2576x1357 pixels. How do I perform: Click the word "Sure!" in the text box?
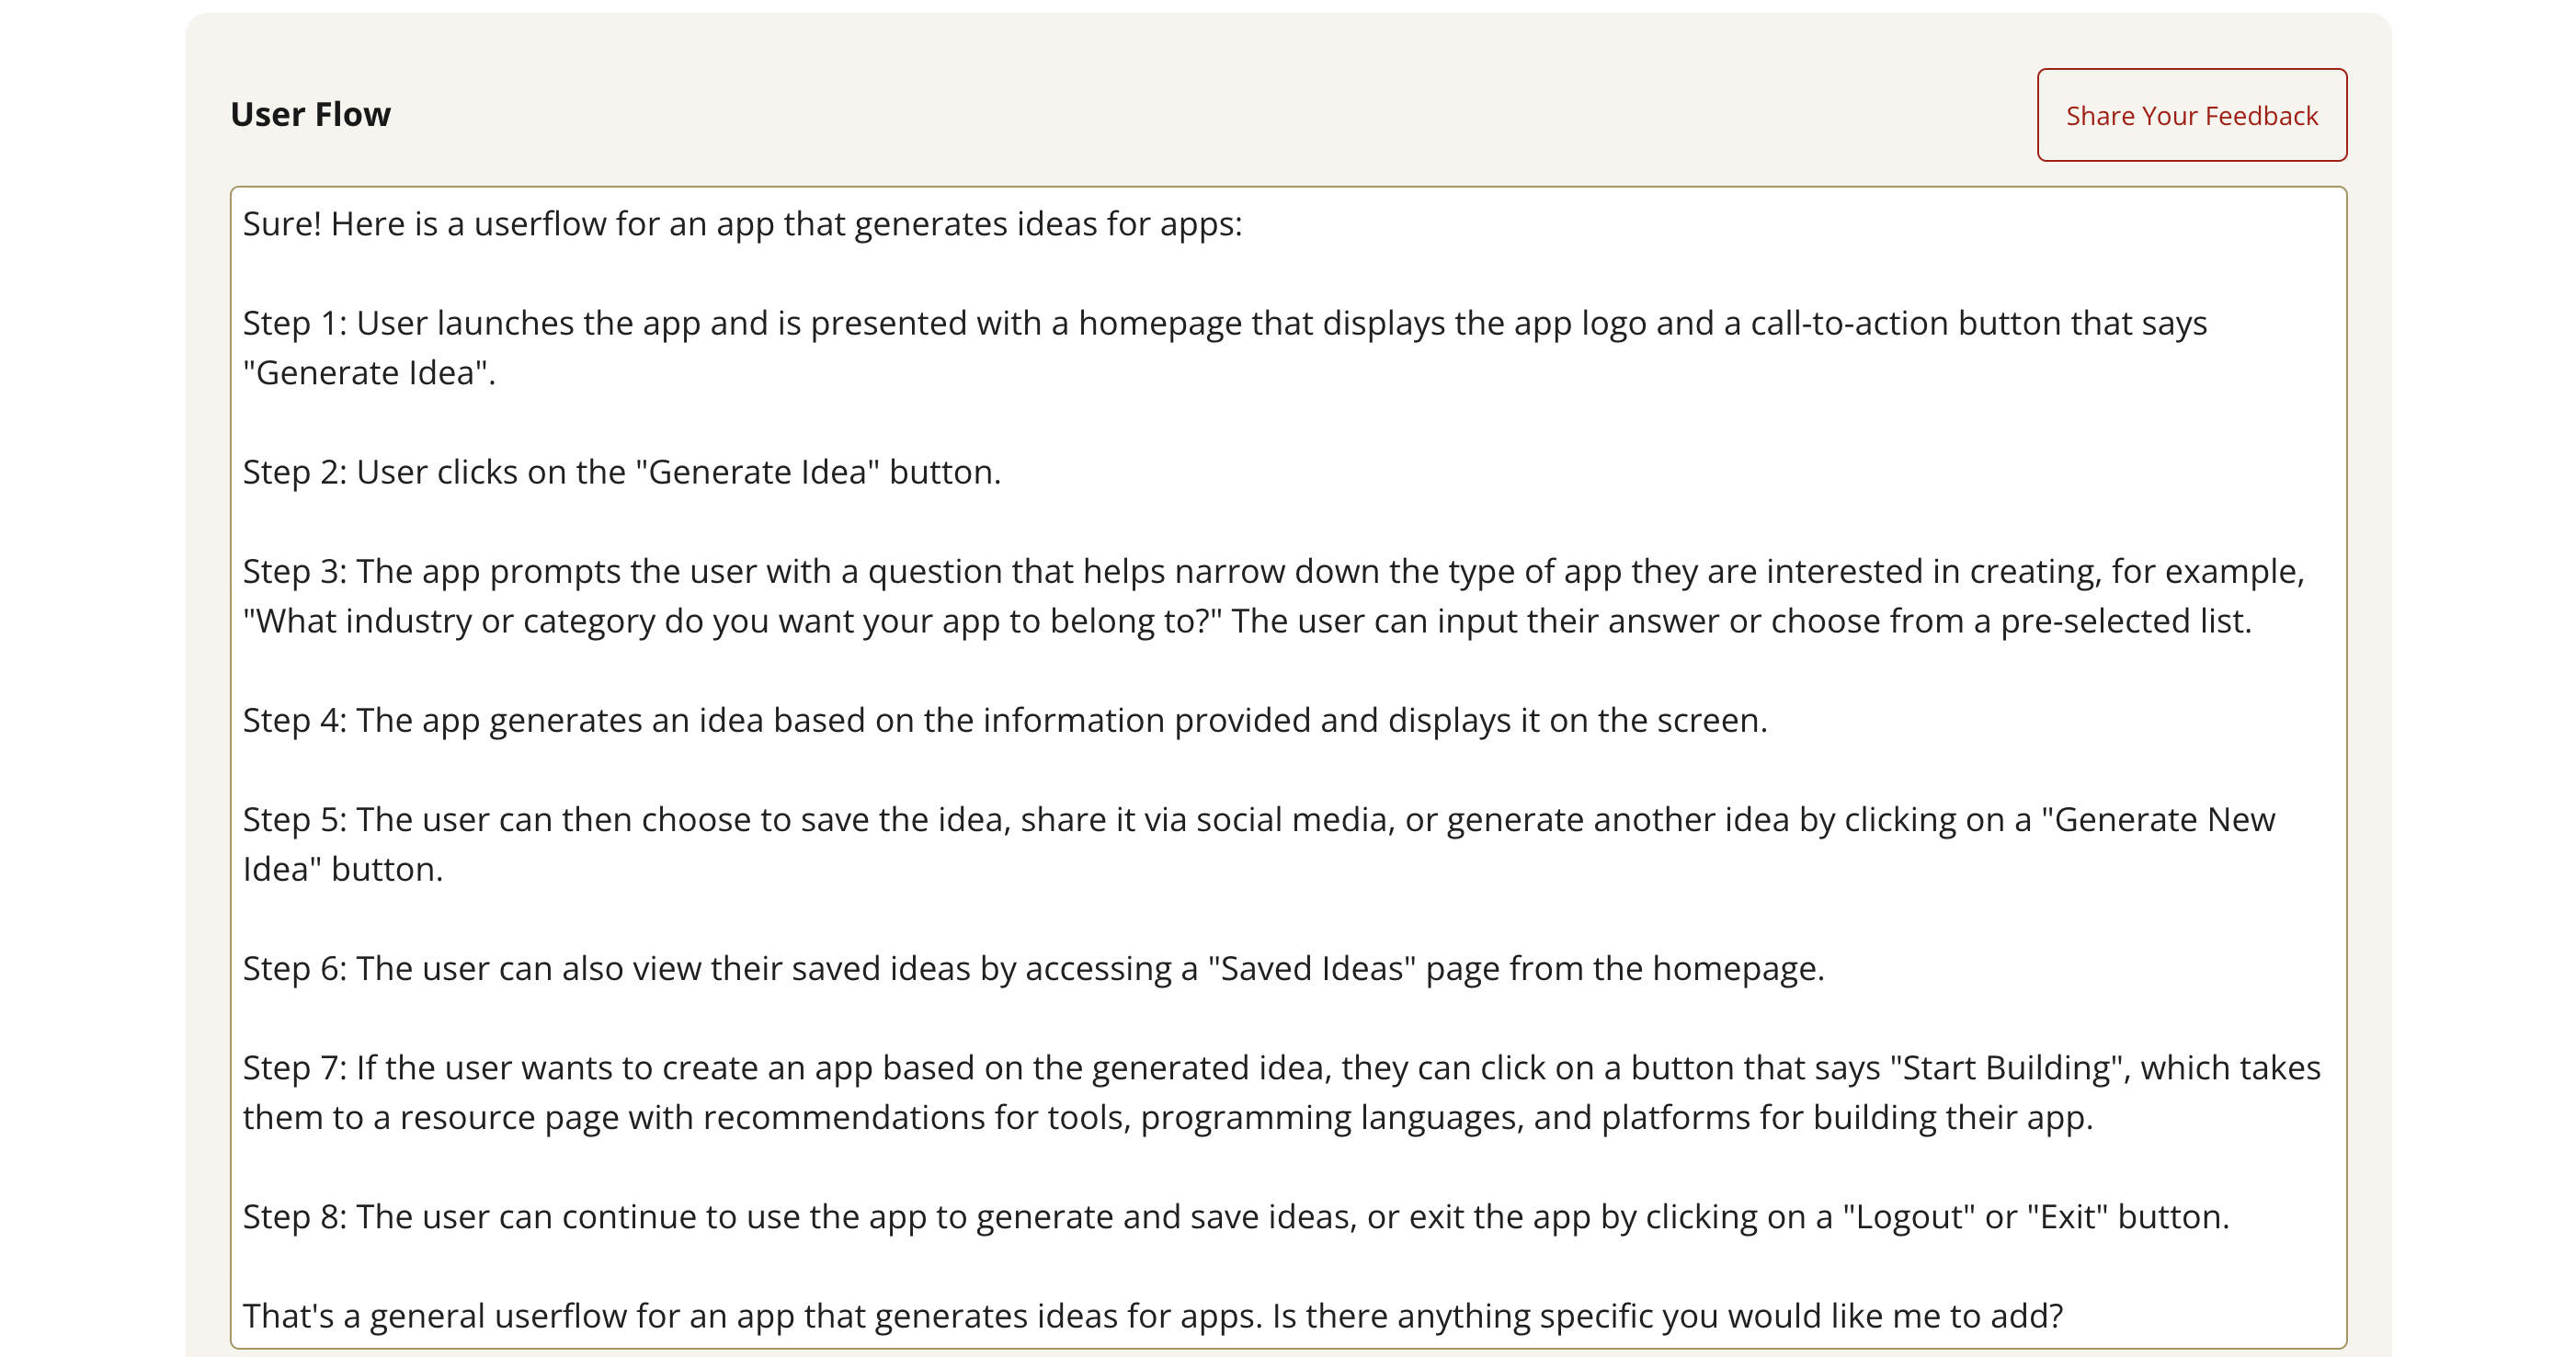click(282, 224)
